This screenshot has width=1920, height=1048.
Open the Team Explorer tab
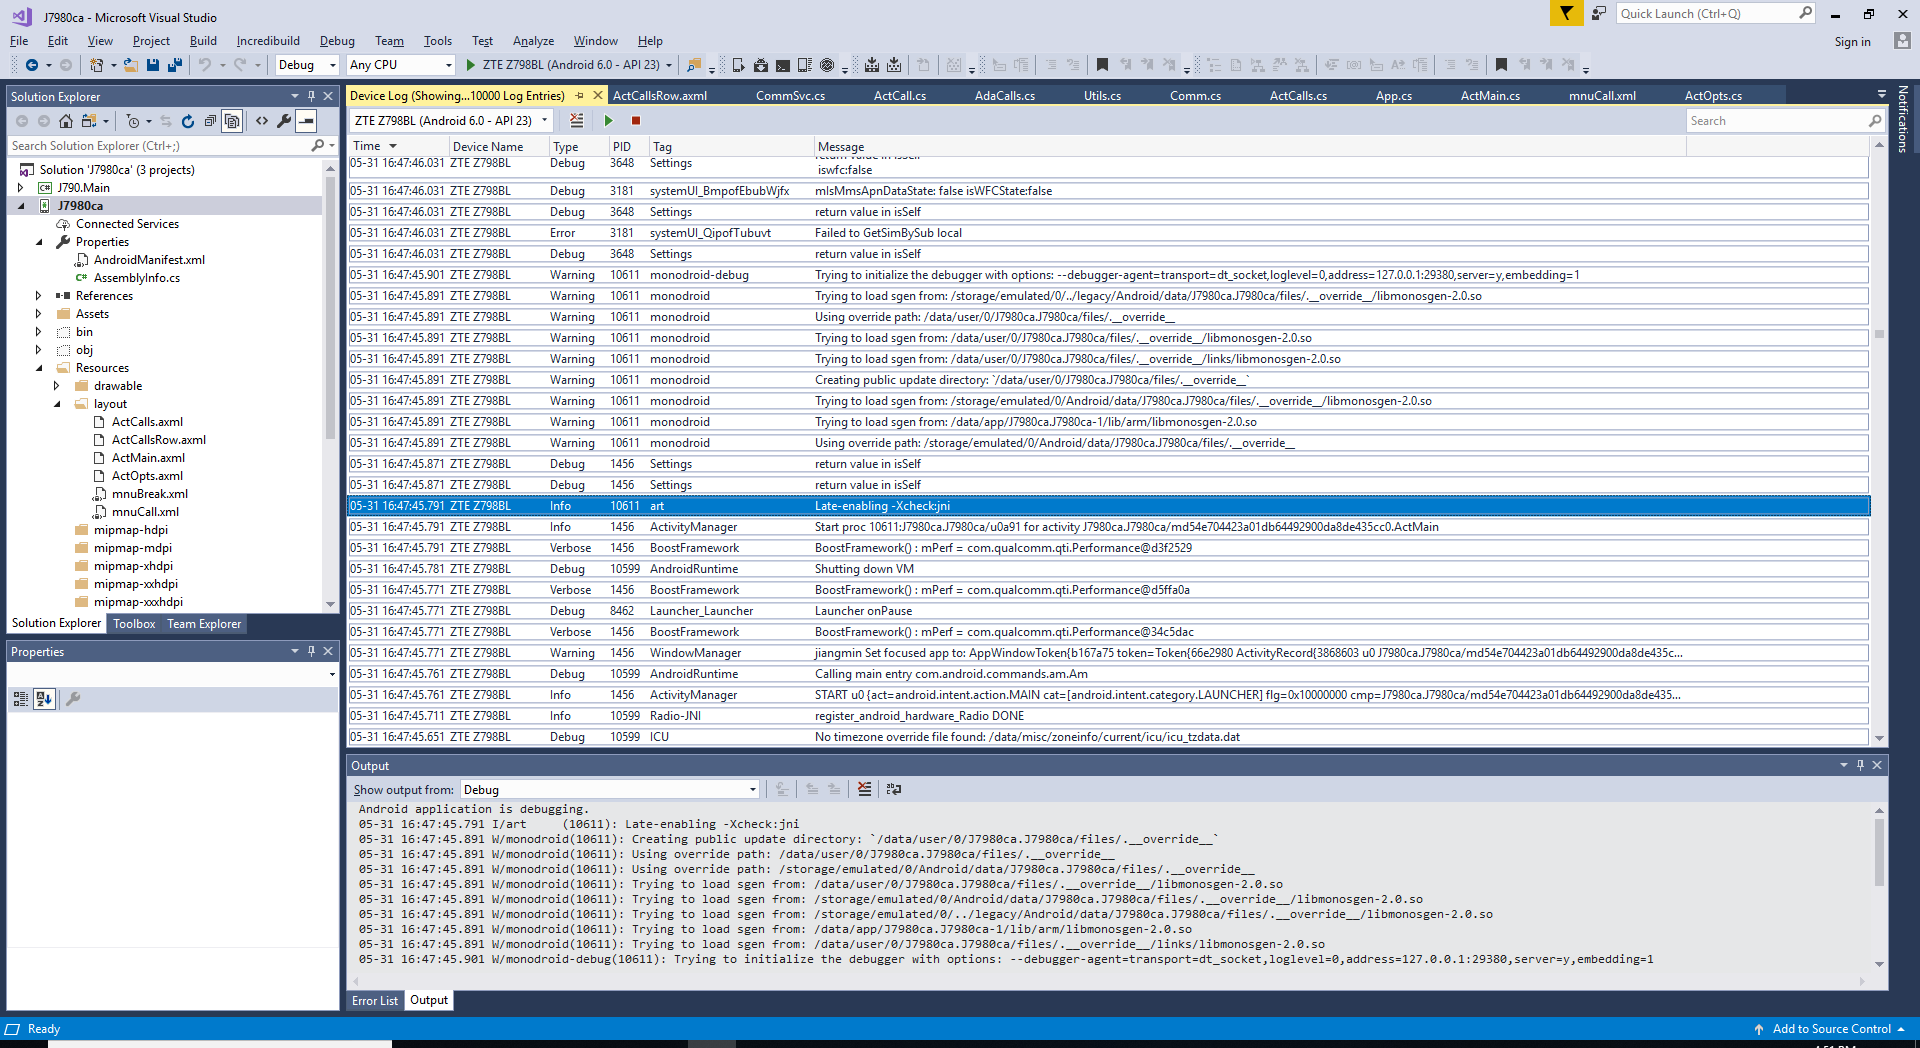coord(204,624)
